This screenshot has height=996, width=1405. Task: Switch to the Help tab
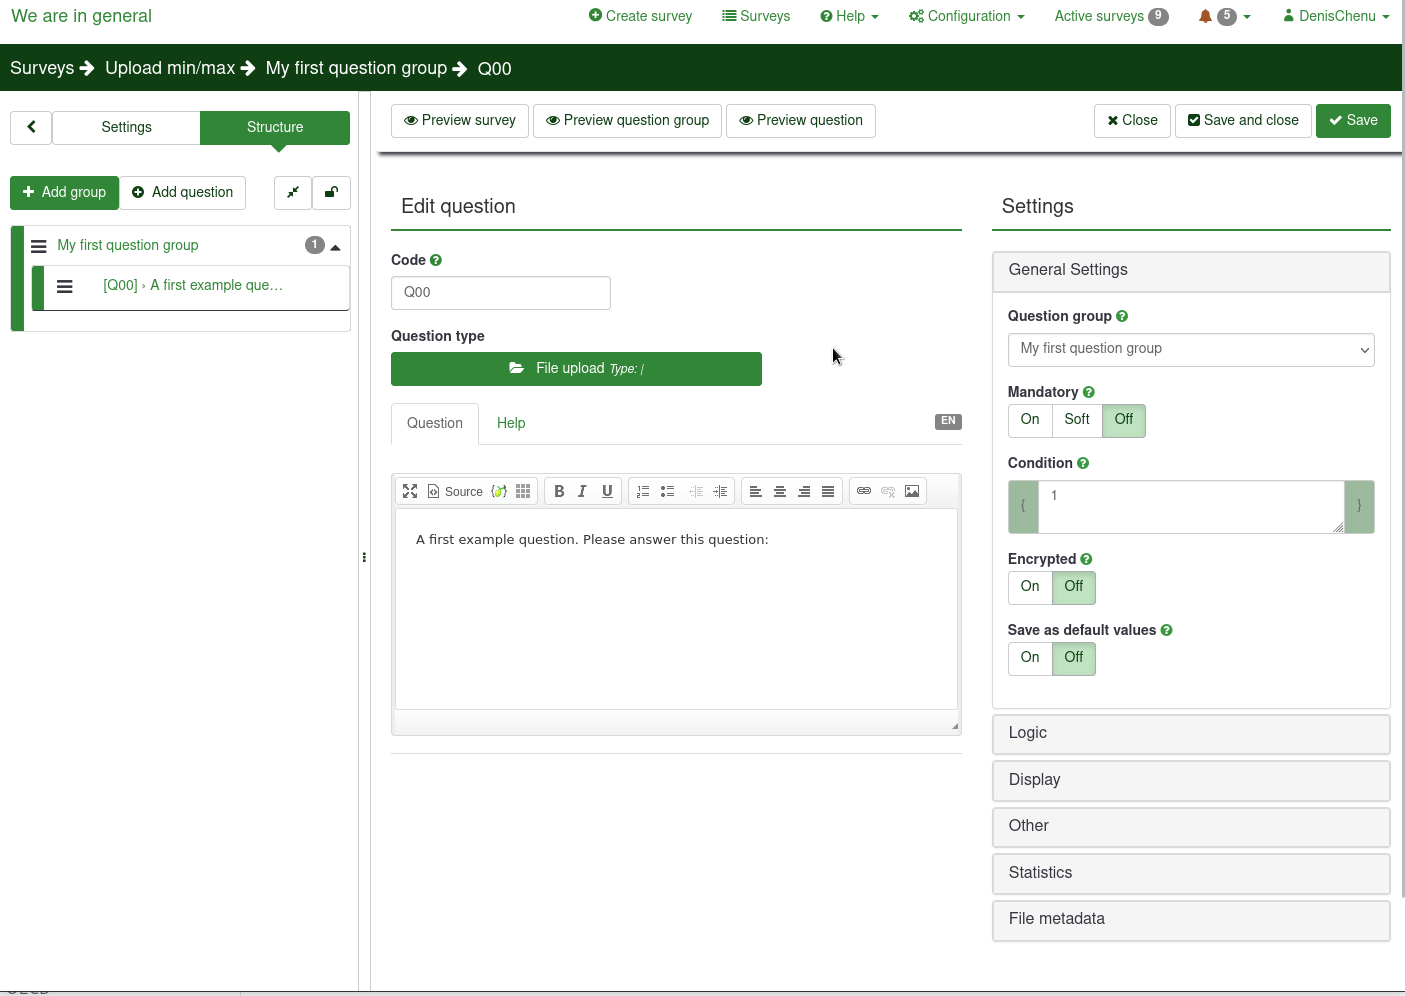pyautogui.click(x=510, y=423)
